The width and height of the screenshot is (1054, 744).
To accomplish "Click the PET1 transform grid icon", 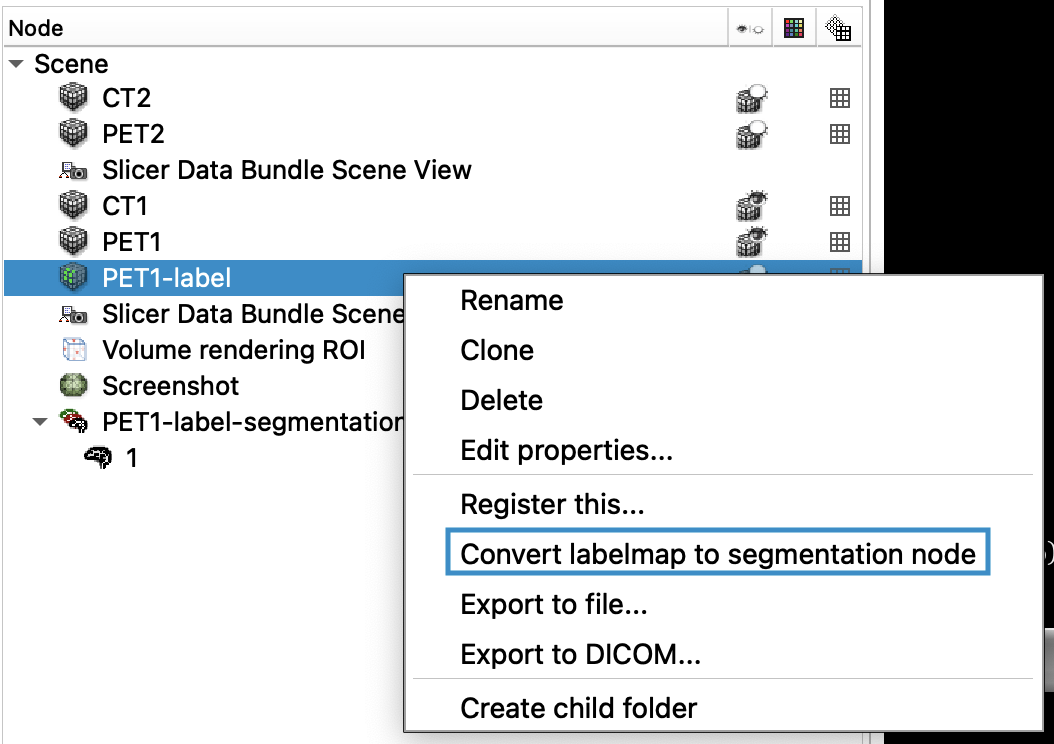I will coord(840,242).
